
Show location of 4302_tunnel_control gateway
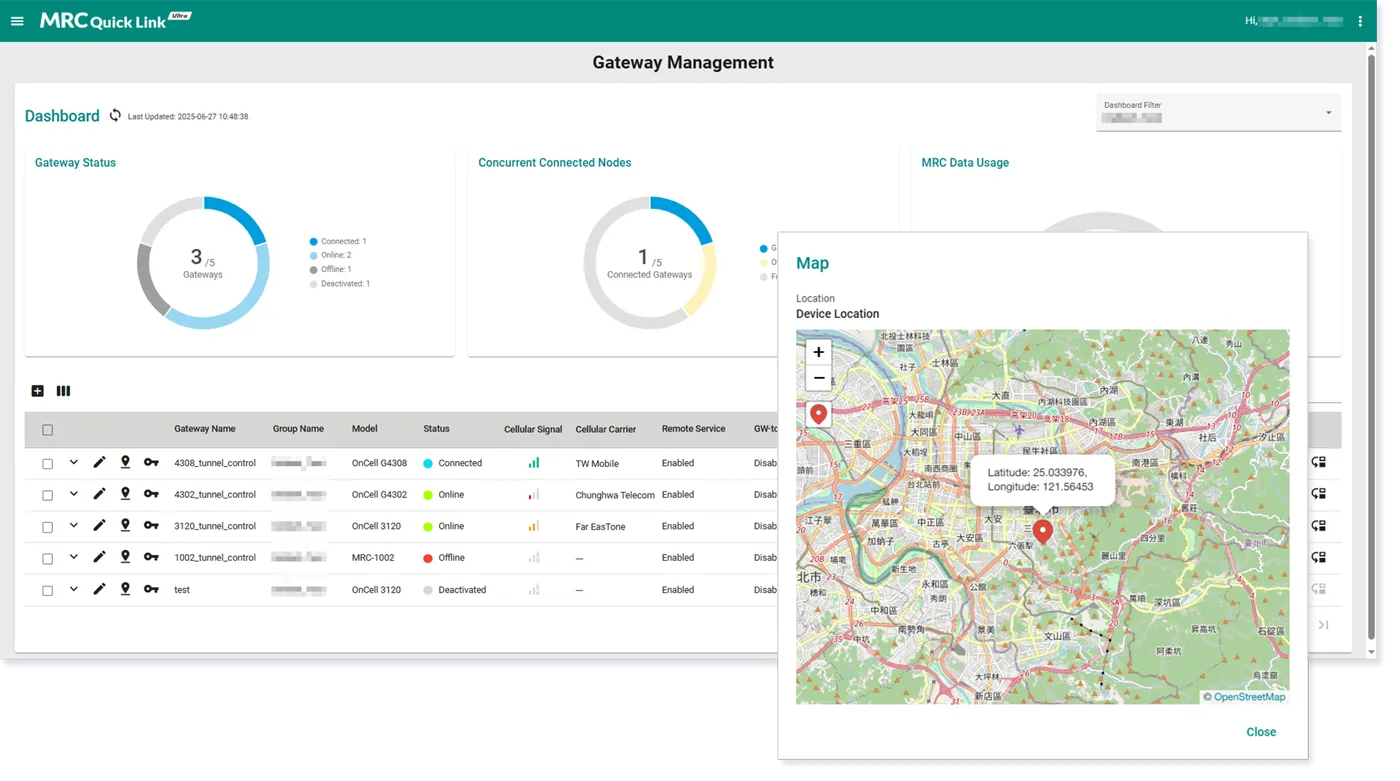point(125,494)
